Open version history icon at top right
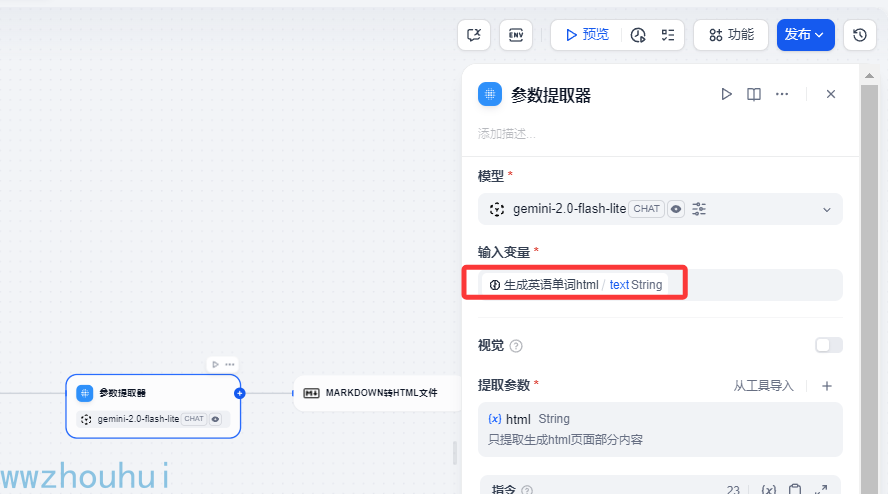Viewport: 888px width, 494px height. (x=860, y=35)
